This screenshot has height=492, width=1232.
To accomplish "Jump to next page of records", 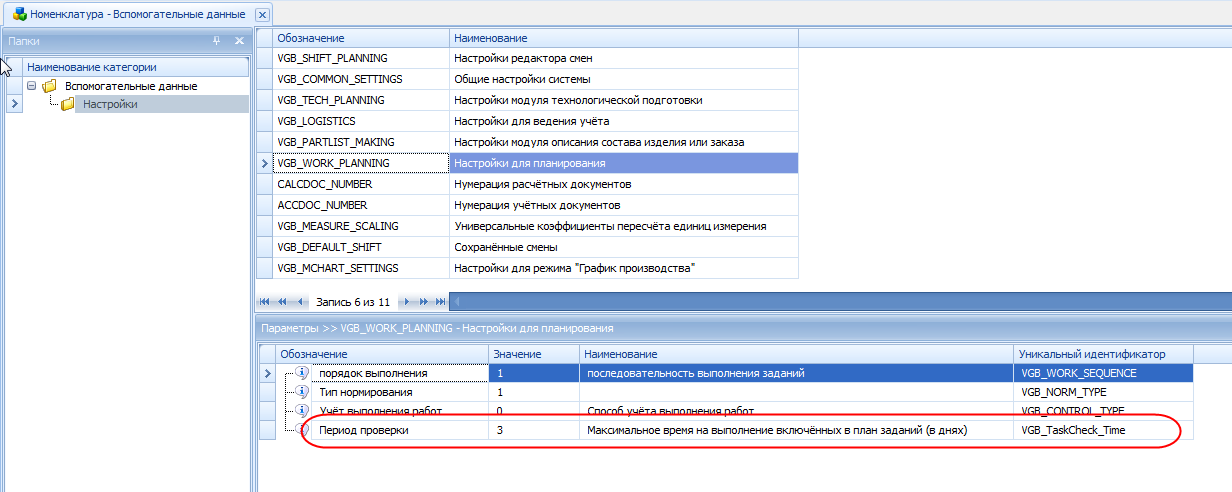I will pos(423,301).
